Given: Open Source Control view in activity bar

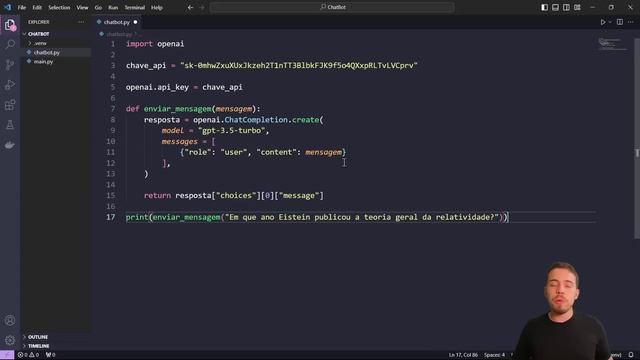Looking at the screenshot, I should click(10, 64).
